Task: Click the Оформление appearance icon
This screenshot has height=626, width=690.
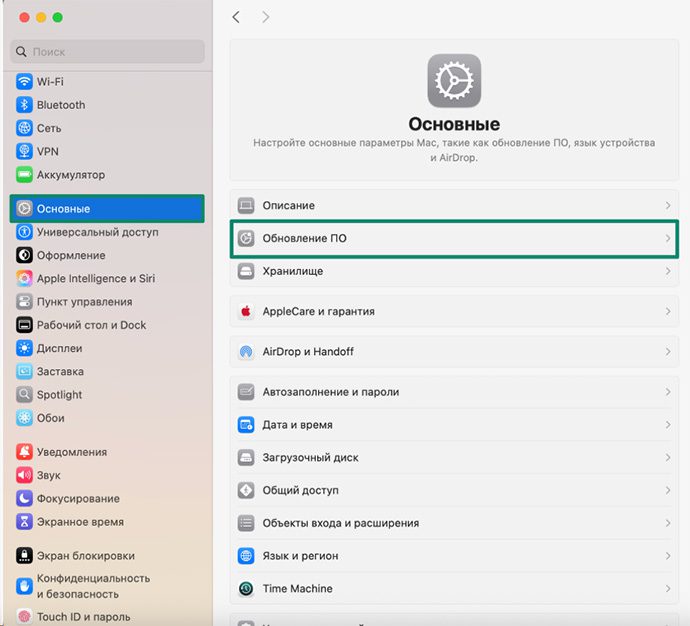Action: click(x=24, y=255)
